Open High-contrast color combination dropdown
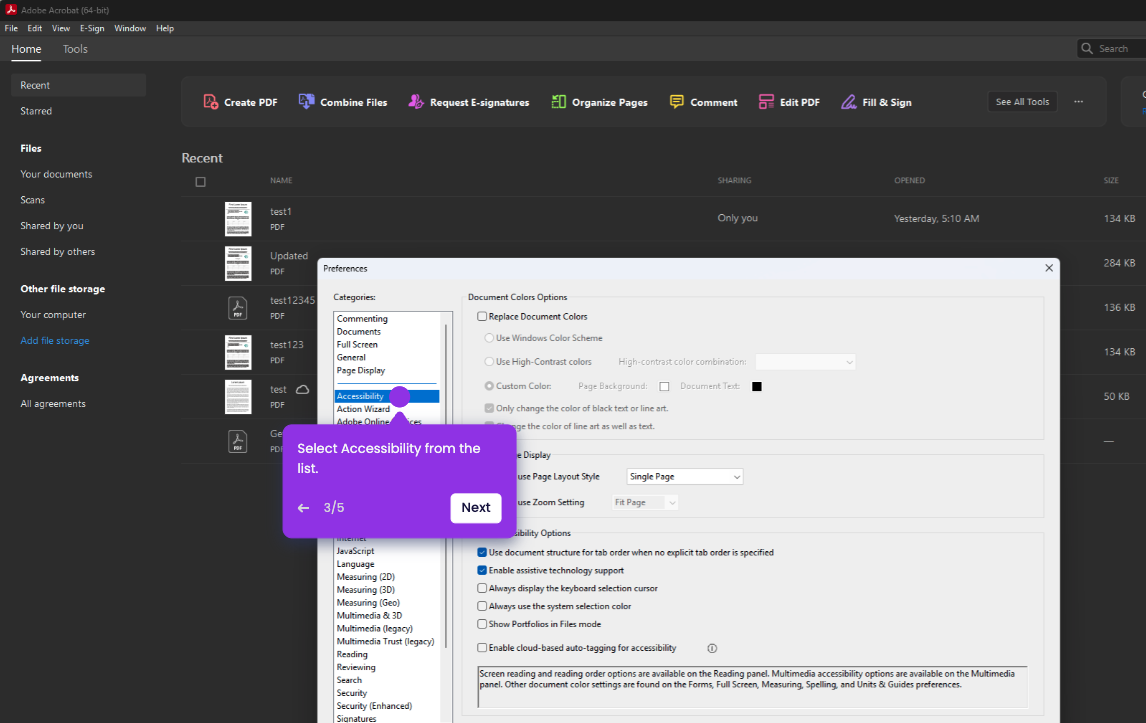Image resolution: width=1146 pixels, height=723 pixels. point(805,362)
